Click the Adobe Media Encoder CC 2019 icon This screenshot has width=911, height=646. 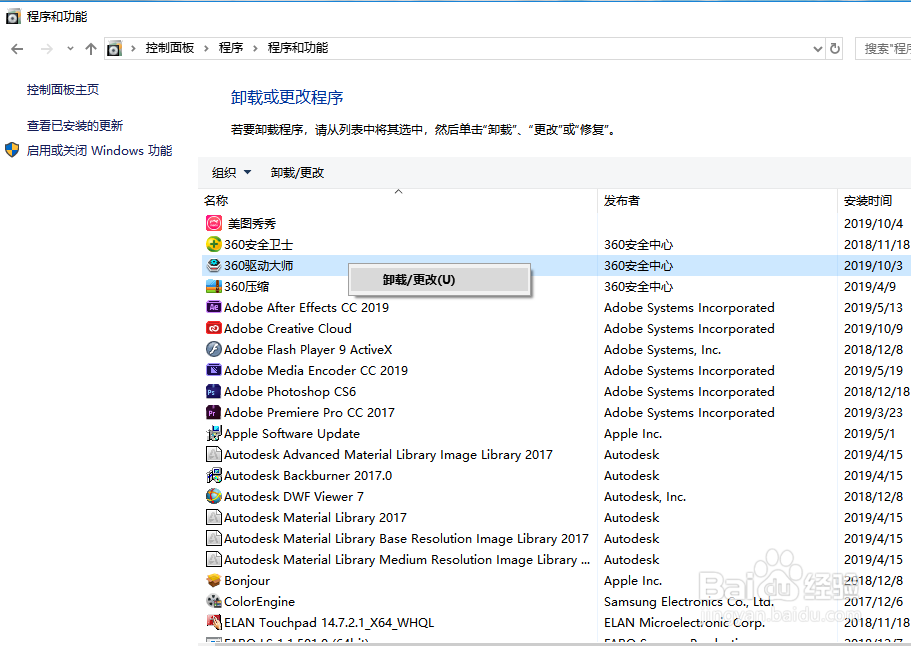(214, 370)
